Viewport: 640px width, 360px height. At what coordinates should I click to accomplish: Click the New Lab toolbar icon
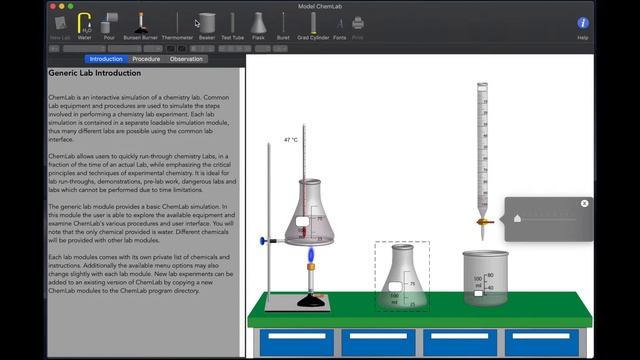coord(60,27)
